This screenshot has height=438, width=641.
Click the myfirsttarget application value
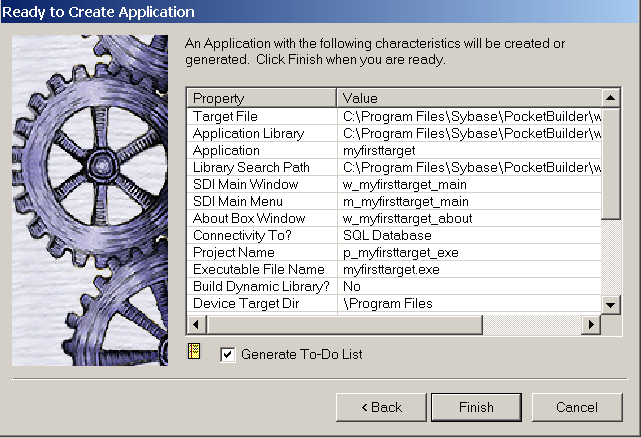click(379, 151)
